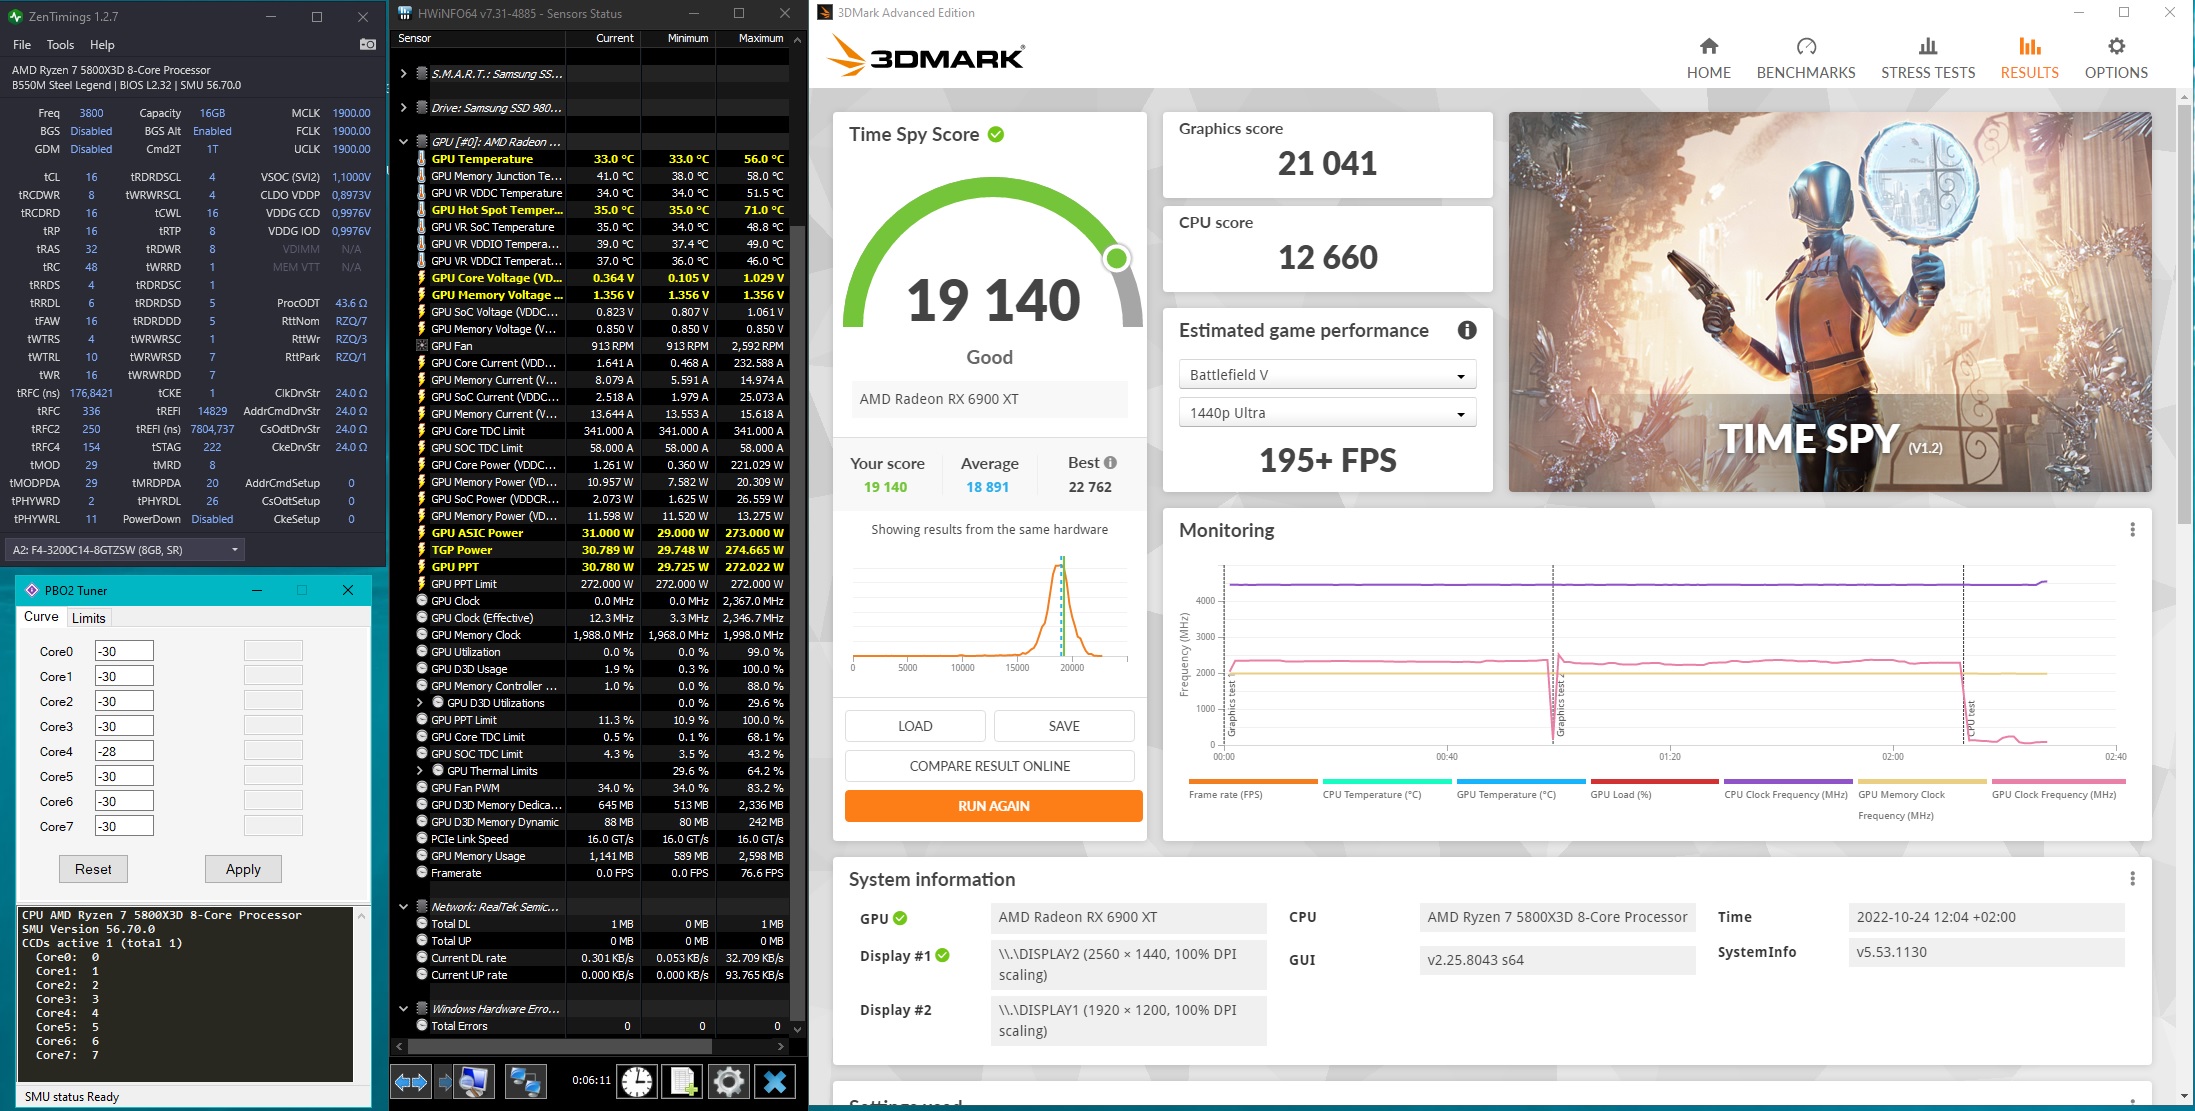Switch to Limits tab in PBO2 Tuner

coord(88,618)
